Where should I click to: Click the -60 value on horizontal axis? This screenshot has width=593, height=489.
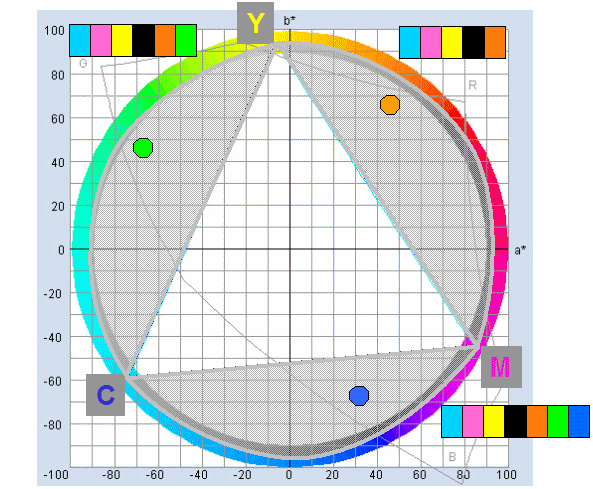pos(155,475)
